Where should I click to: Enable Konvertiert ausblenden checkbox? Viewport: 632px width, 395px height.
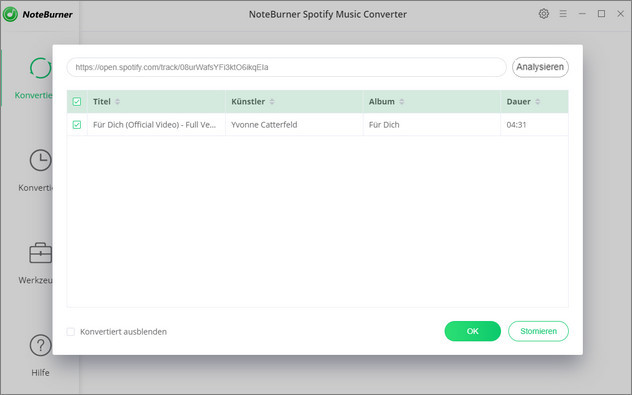click(x=71, y=332)
